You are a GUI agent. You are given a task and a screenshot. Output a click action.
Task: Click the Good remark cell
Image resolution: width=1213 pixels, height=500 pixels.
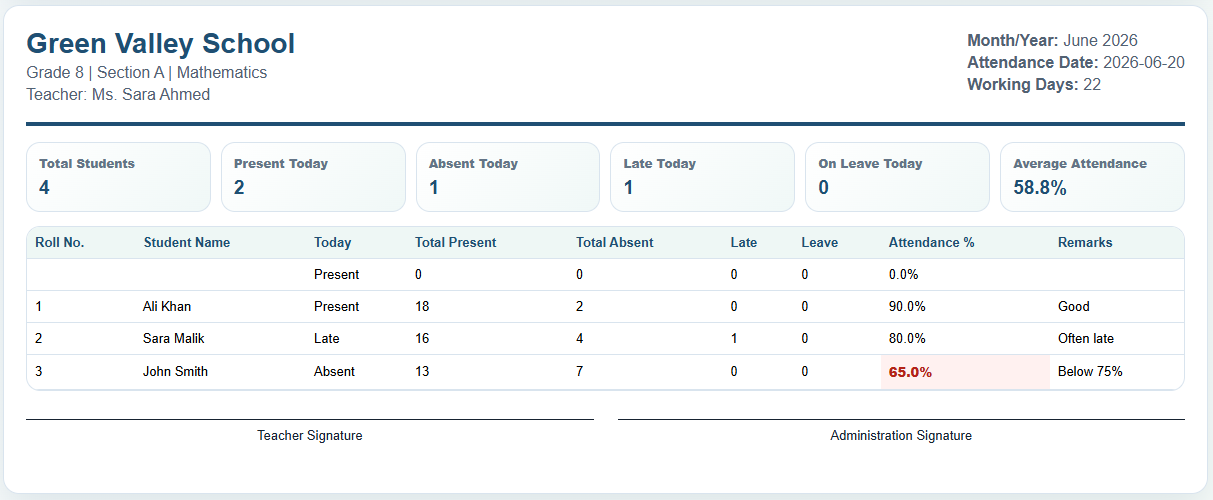[1116, 307]
